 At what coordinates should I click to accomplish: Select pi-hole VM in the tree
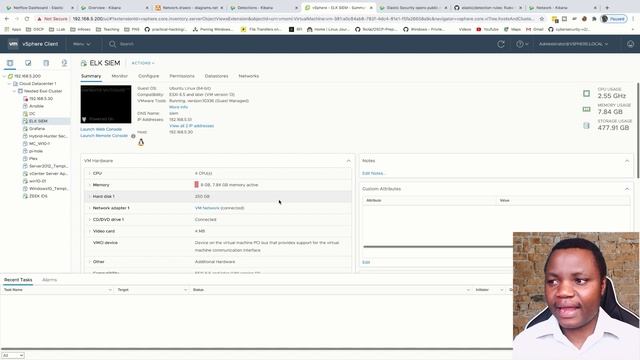point(36,151)
